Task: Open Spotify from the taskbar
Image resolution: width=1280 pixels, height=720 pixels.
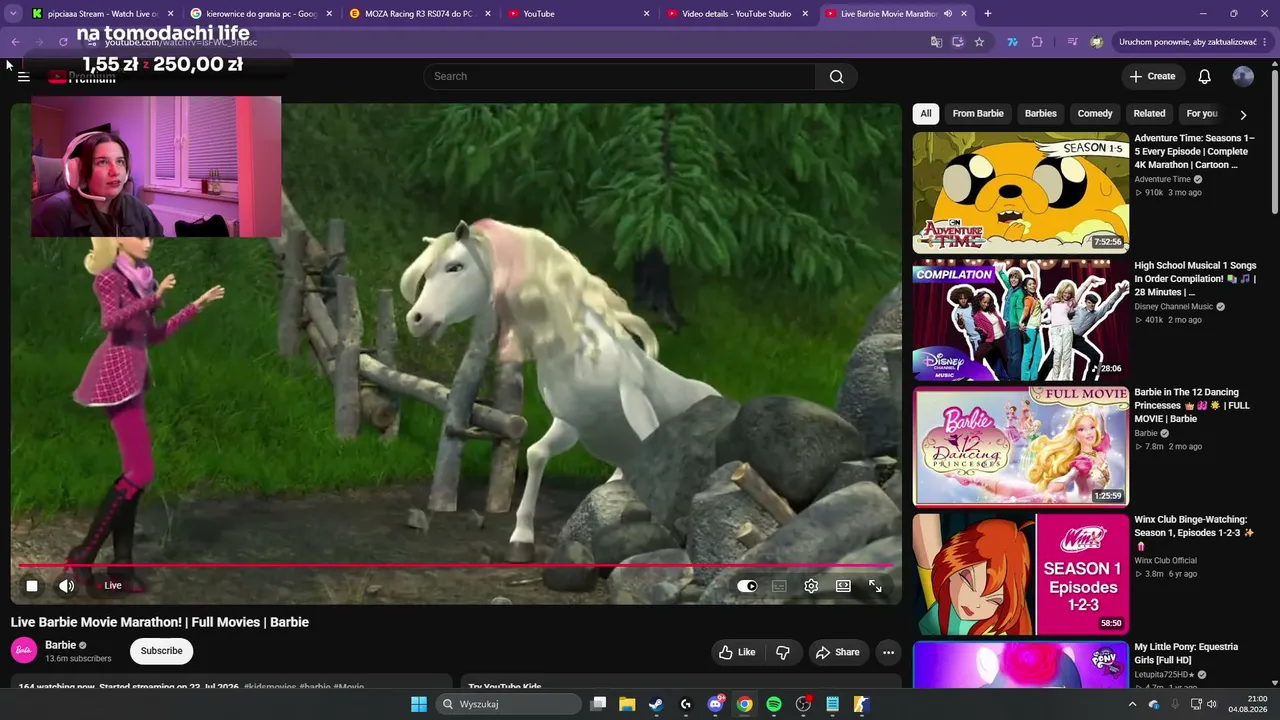Action: 774,704
